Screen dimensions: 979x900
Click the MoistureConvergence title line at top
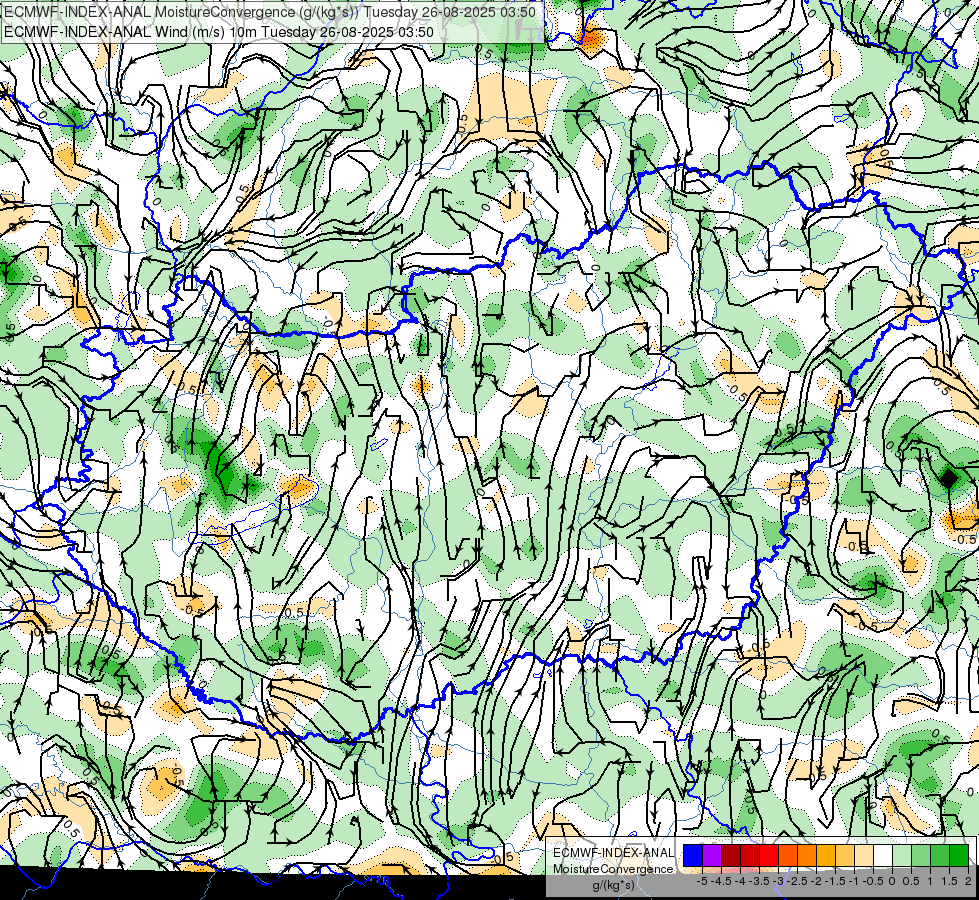[270, 12]
